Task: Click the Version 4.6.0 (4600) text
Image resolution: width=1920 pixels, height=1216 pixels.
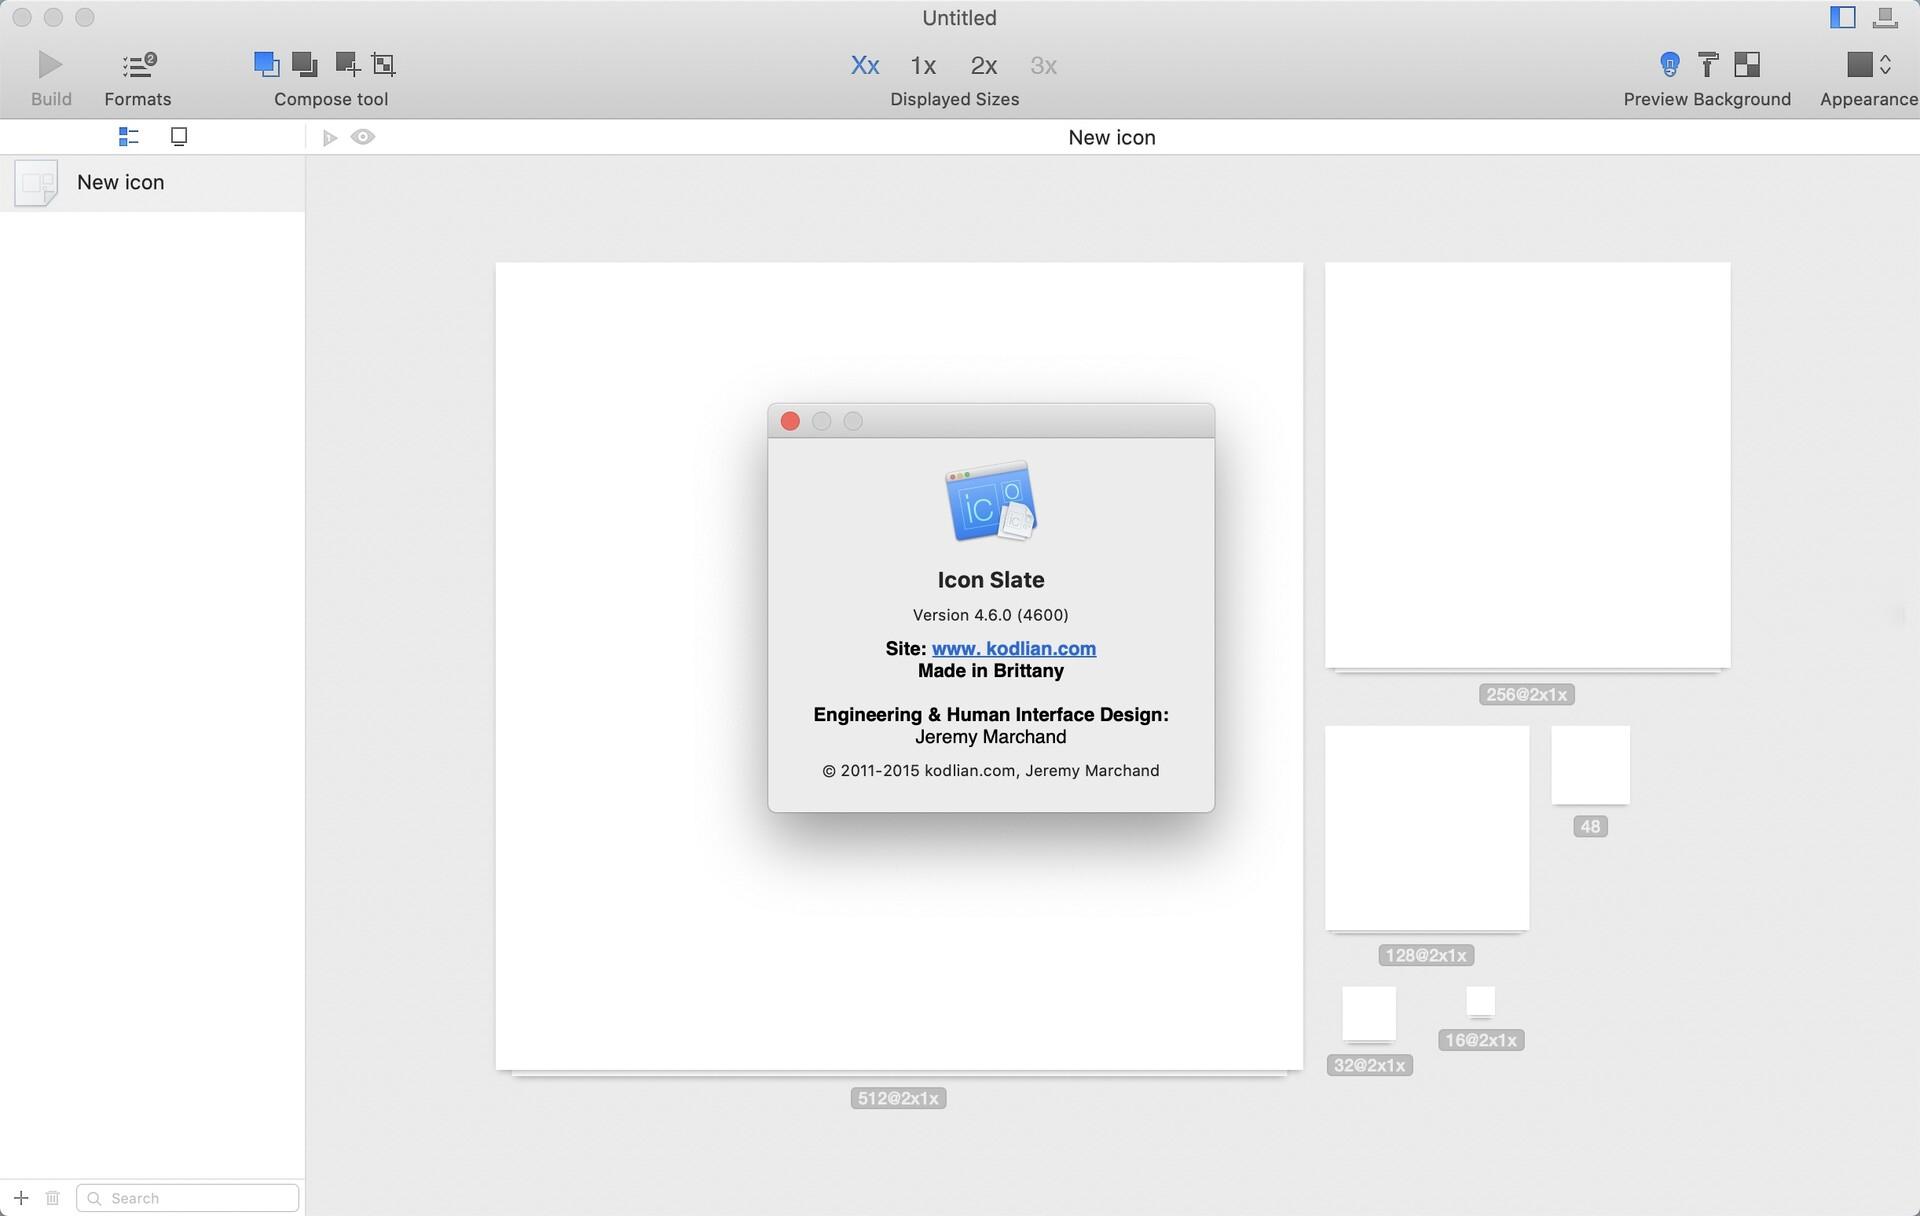Action: 991,615
